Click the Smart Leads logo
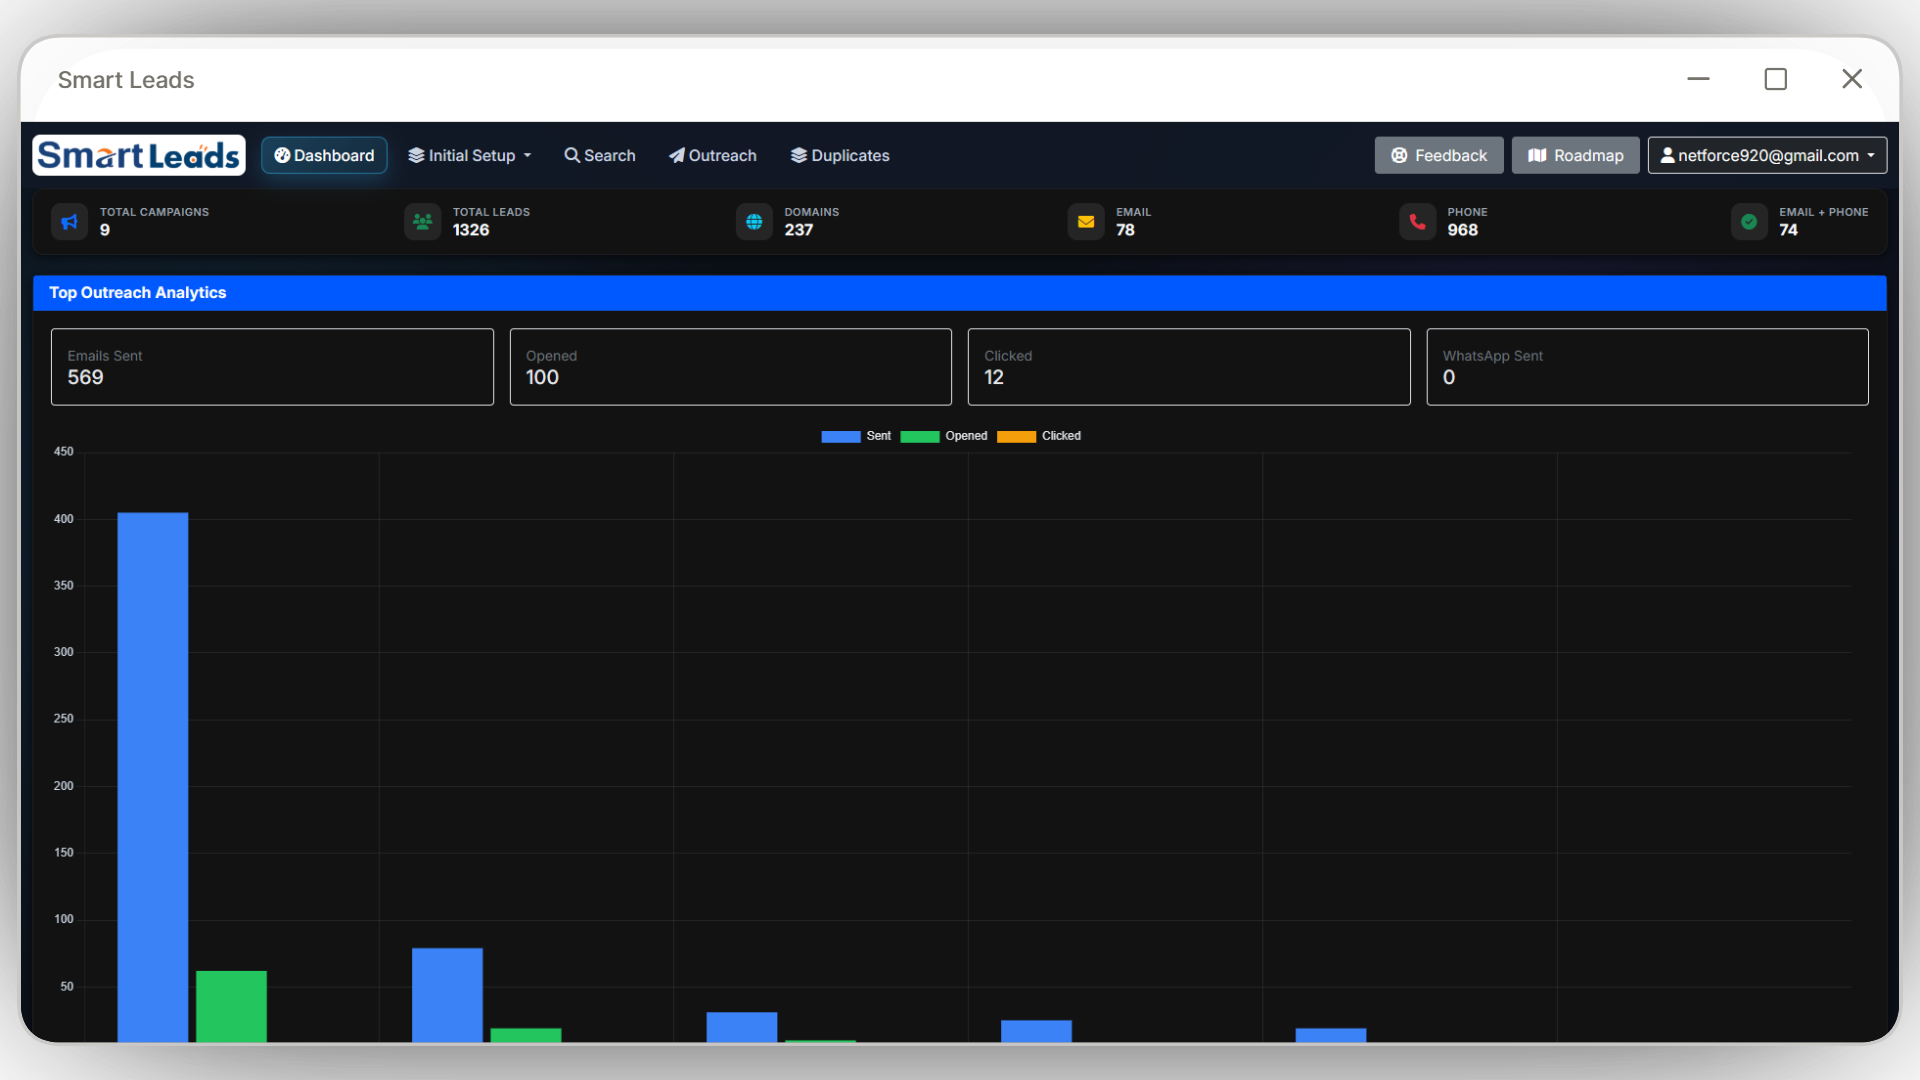The width and height of the screenshot is (1920, 1080). [139, 155]
